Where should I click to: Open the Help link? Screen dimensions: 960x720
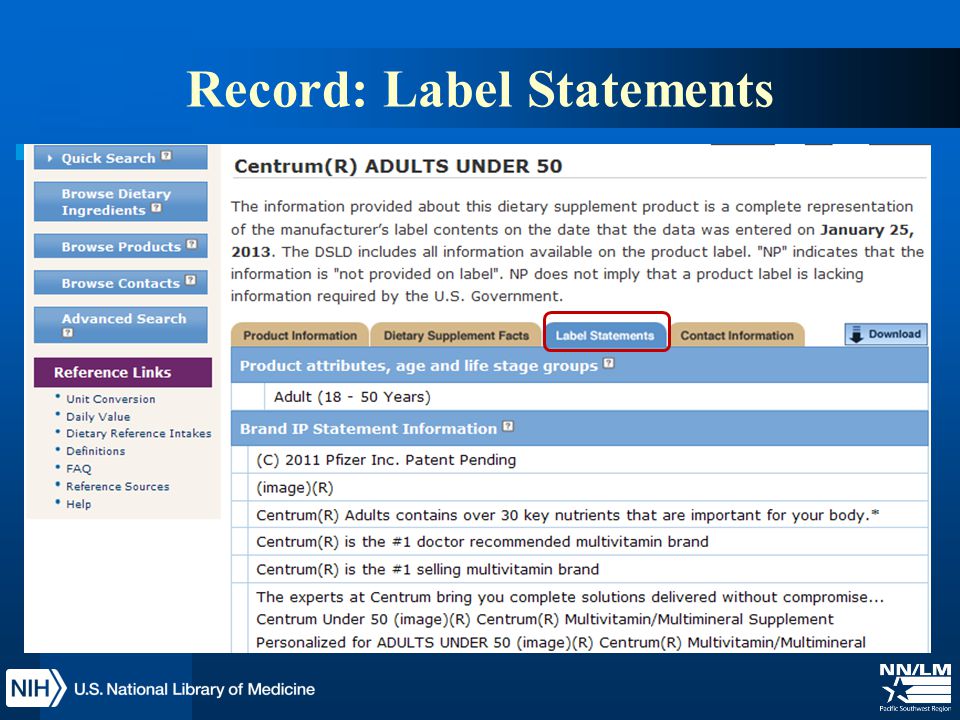[x=78, y=504]
